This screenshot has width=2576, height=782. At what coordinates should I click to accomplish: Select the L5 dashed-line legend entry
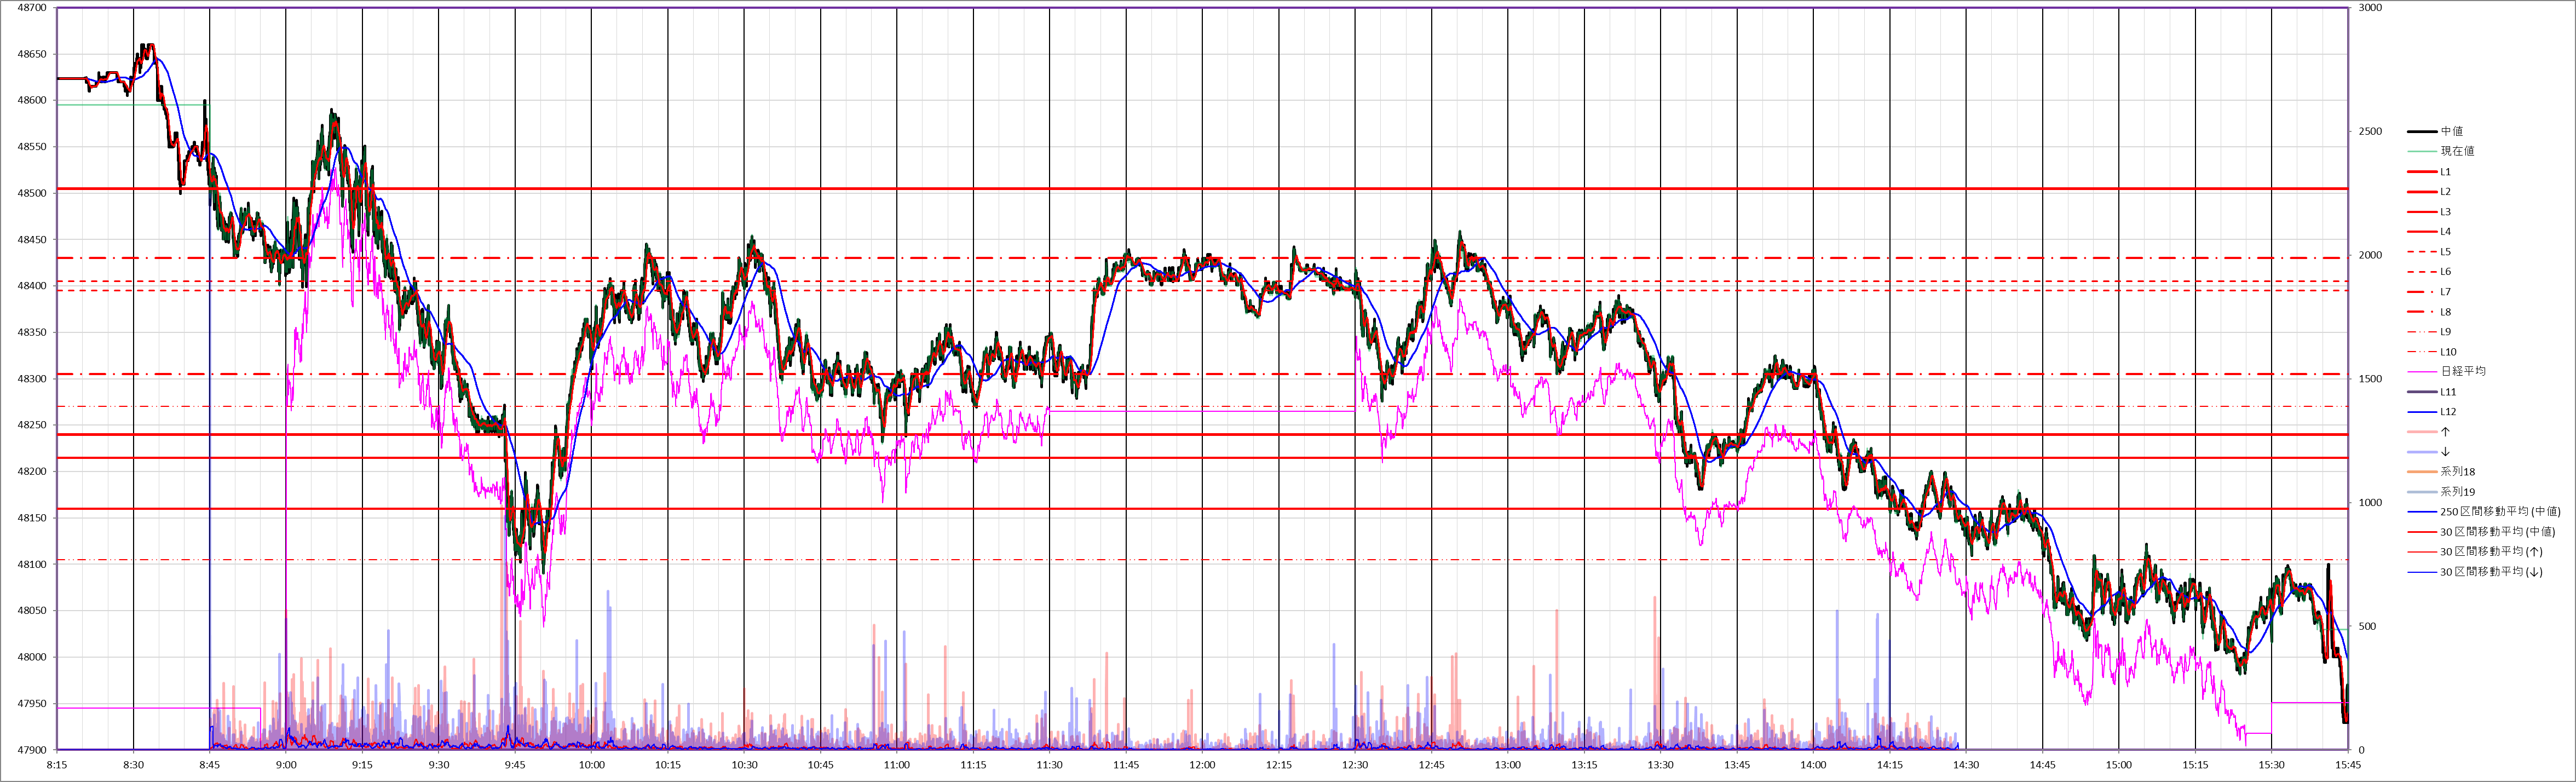click(2445, 252)
